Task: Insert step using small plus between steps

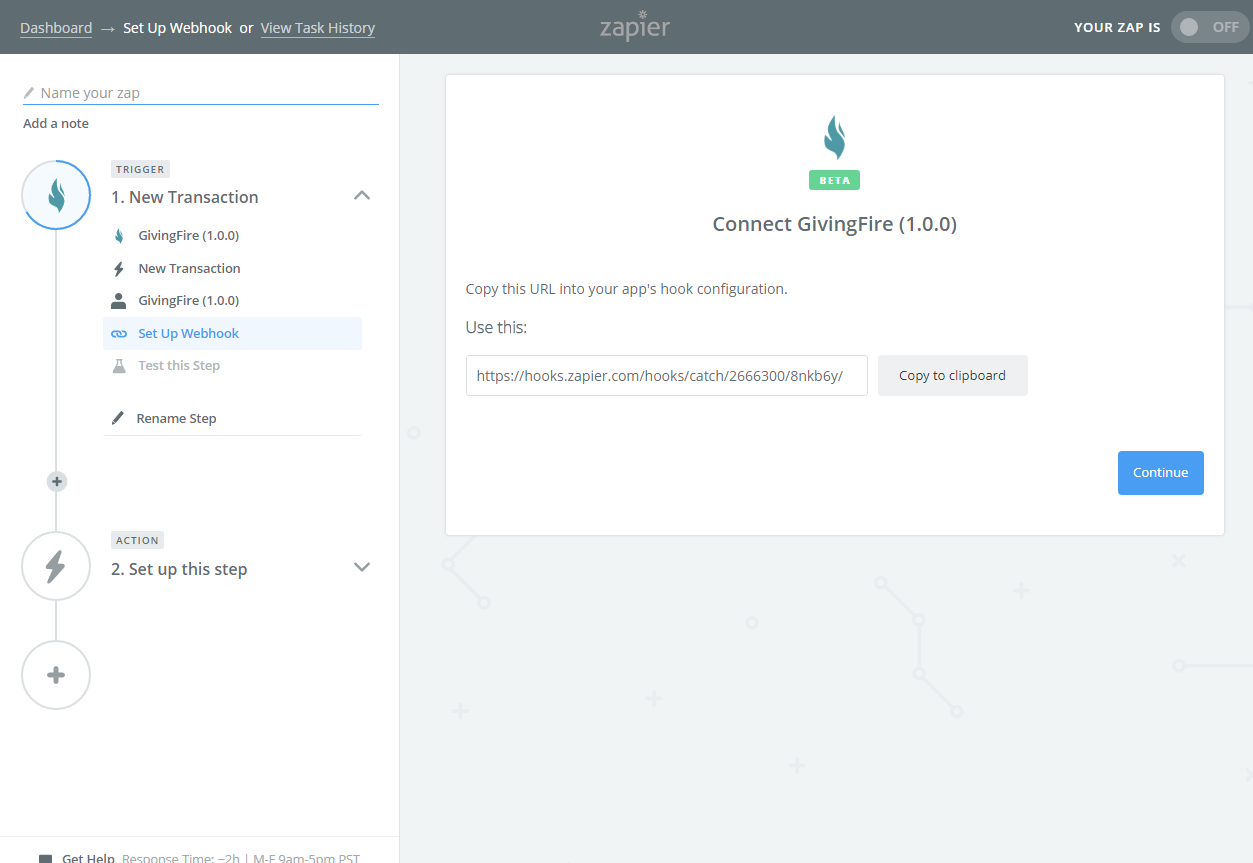Action: [x=57, y=481]
